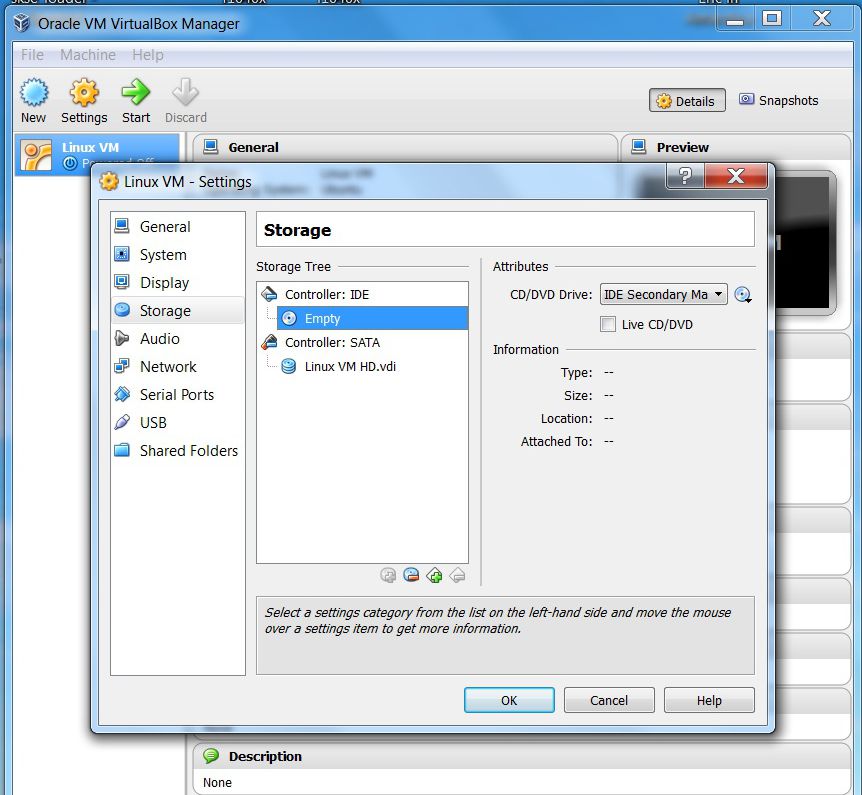This screenshot has height=795, width=862.
Task: Select Linux VM HD.vdi disk entry
Action: pos(350,367)
